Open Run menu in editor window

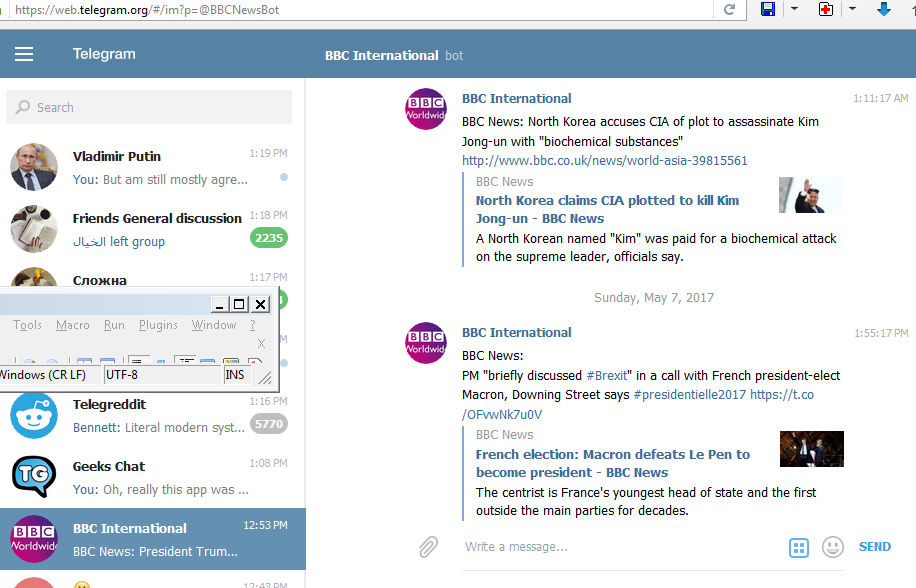(x=114, y=325)
